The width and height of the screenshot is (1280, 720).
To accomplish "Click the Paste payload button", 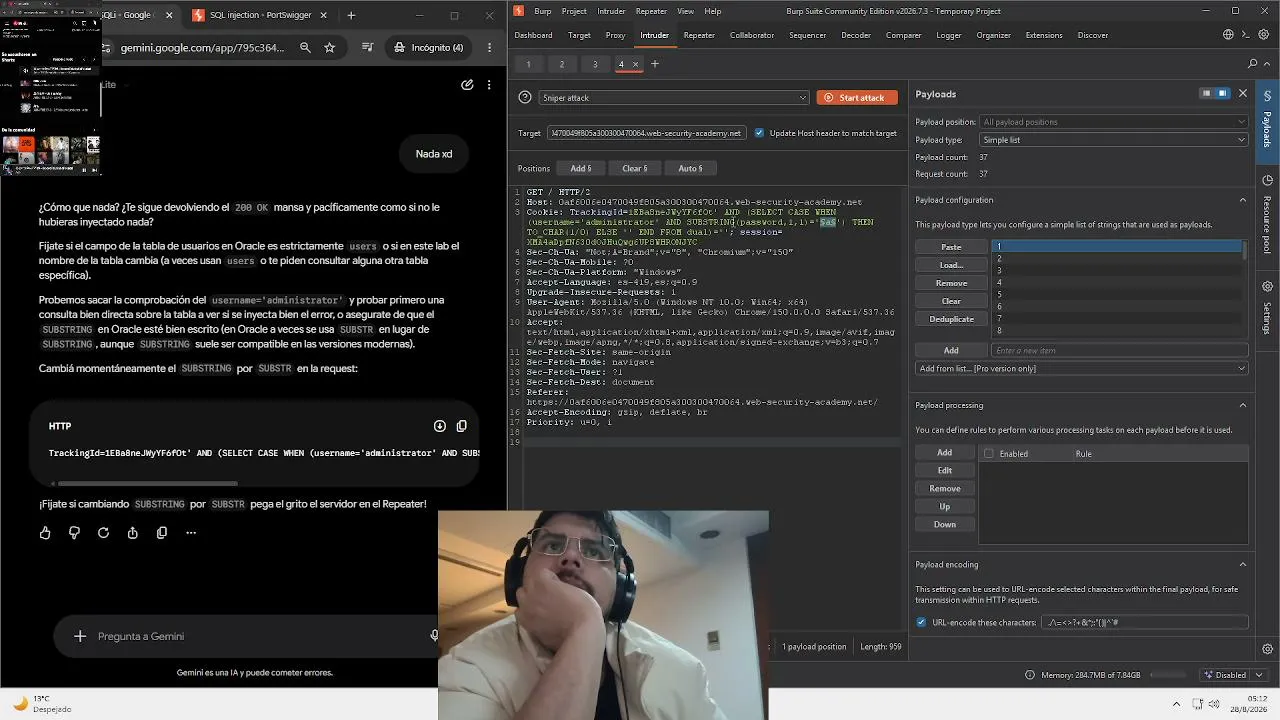I will click(x=951, y=247).
